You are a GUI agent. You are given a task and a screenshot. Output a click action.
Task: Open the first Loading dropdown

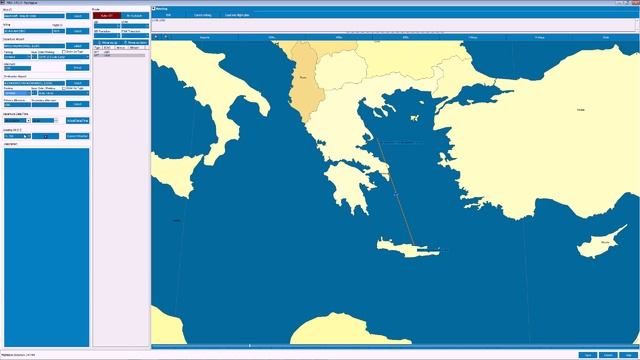(17, 136)
